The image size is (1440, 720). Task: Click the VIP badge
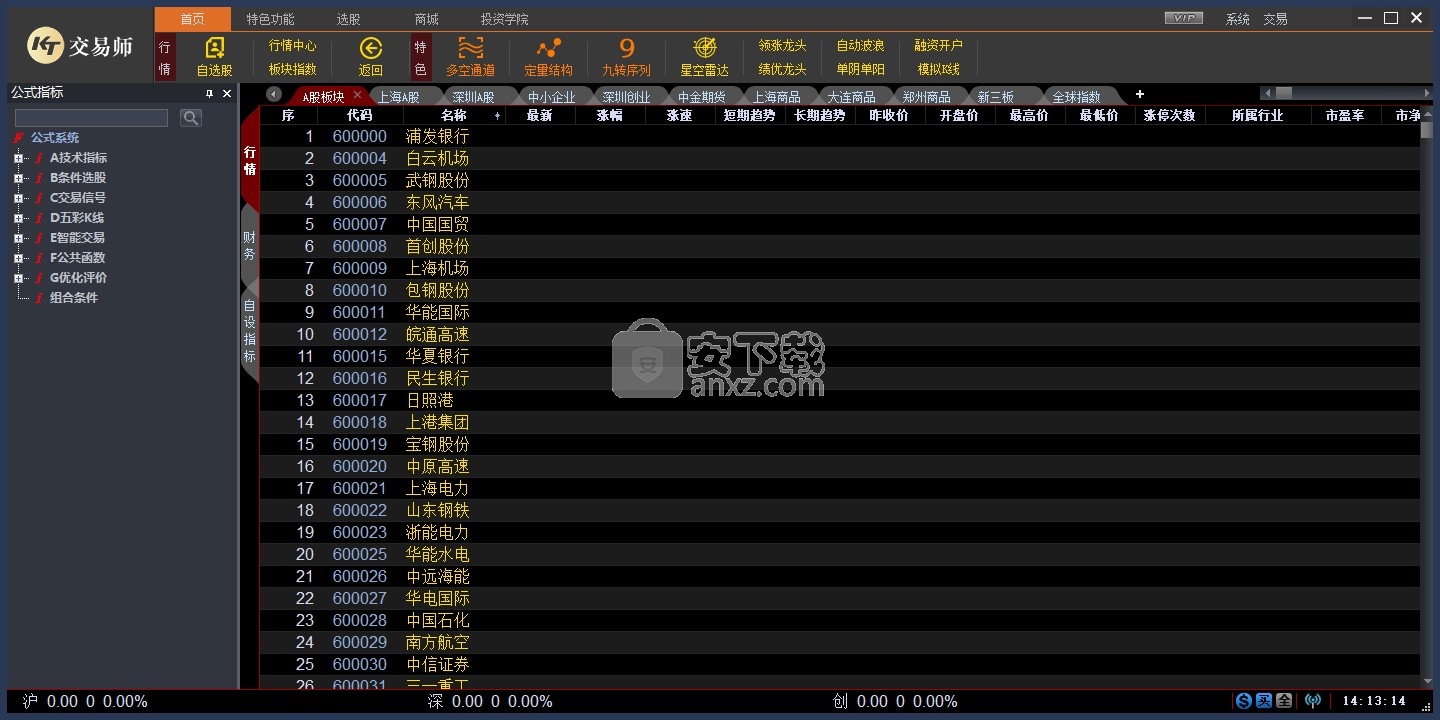[x=1184, y=18]
